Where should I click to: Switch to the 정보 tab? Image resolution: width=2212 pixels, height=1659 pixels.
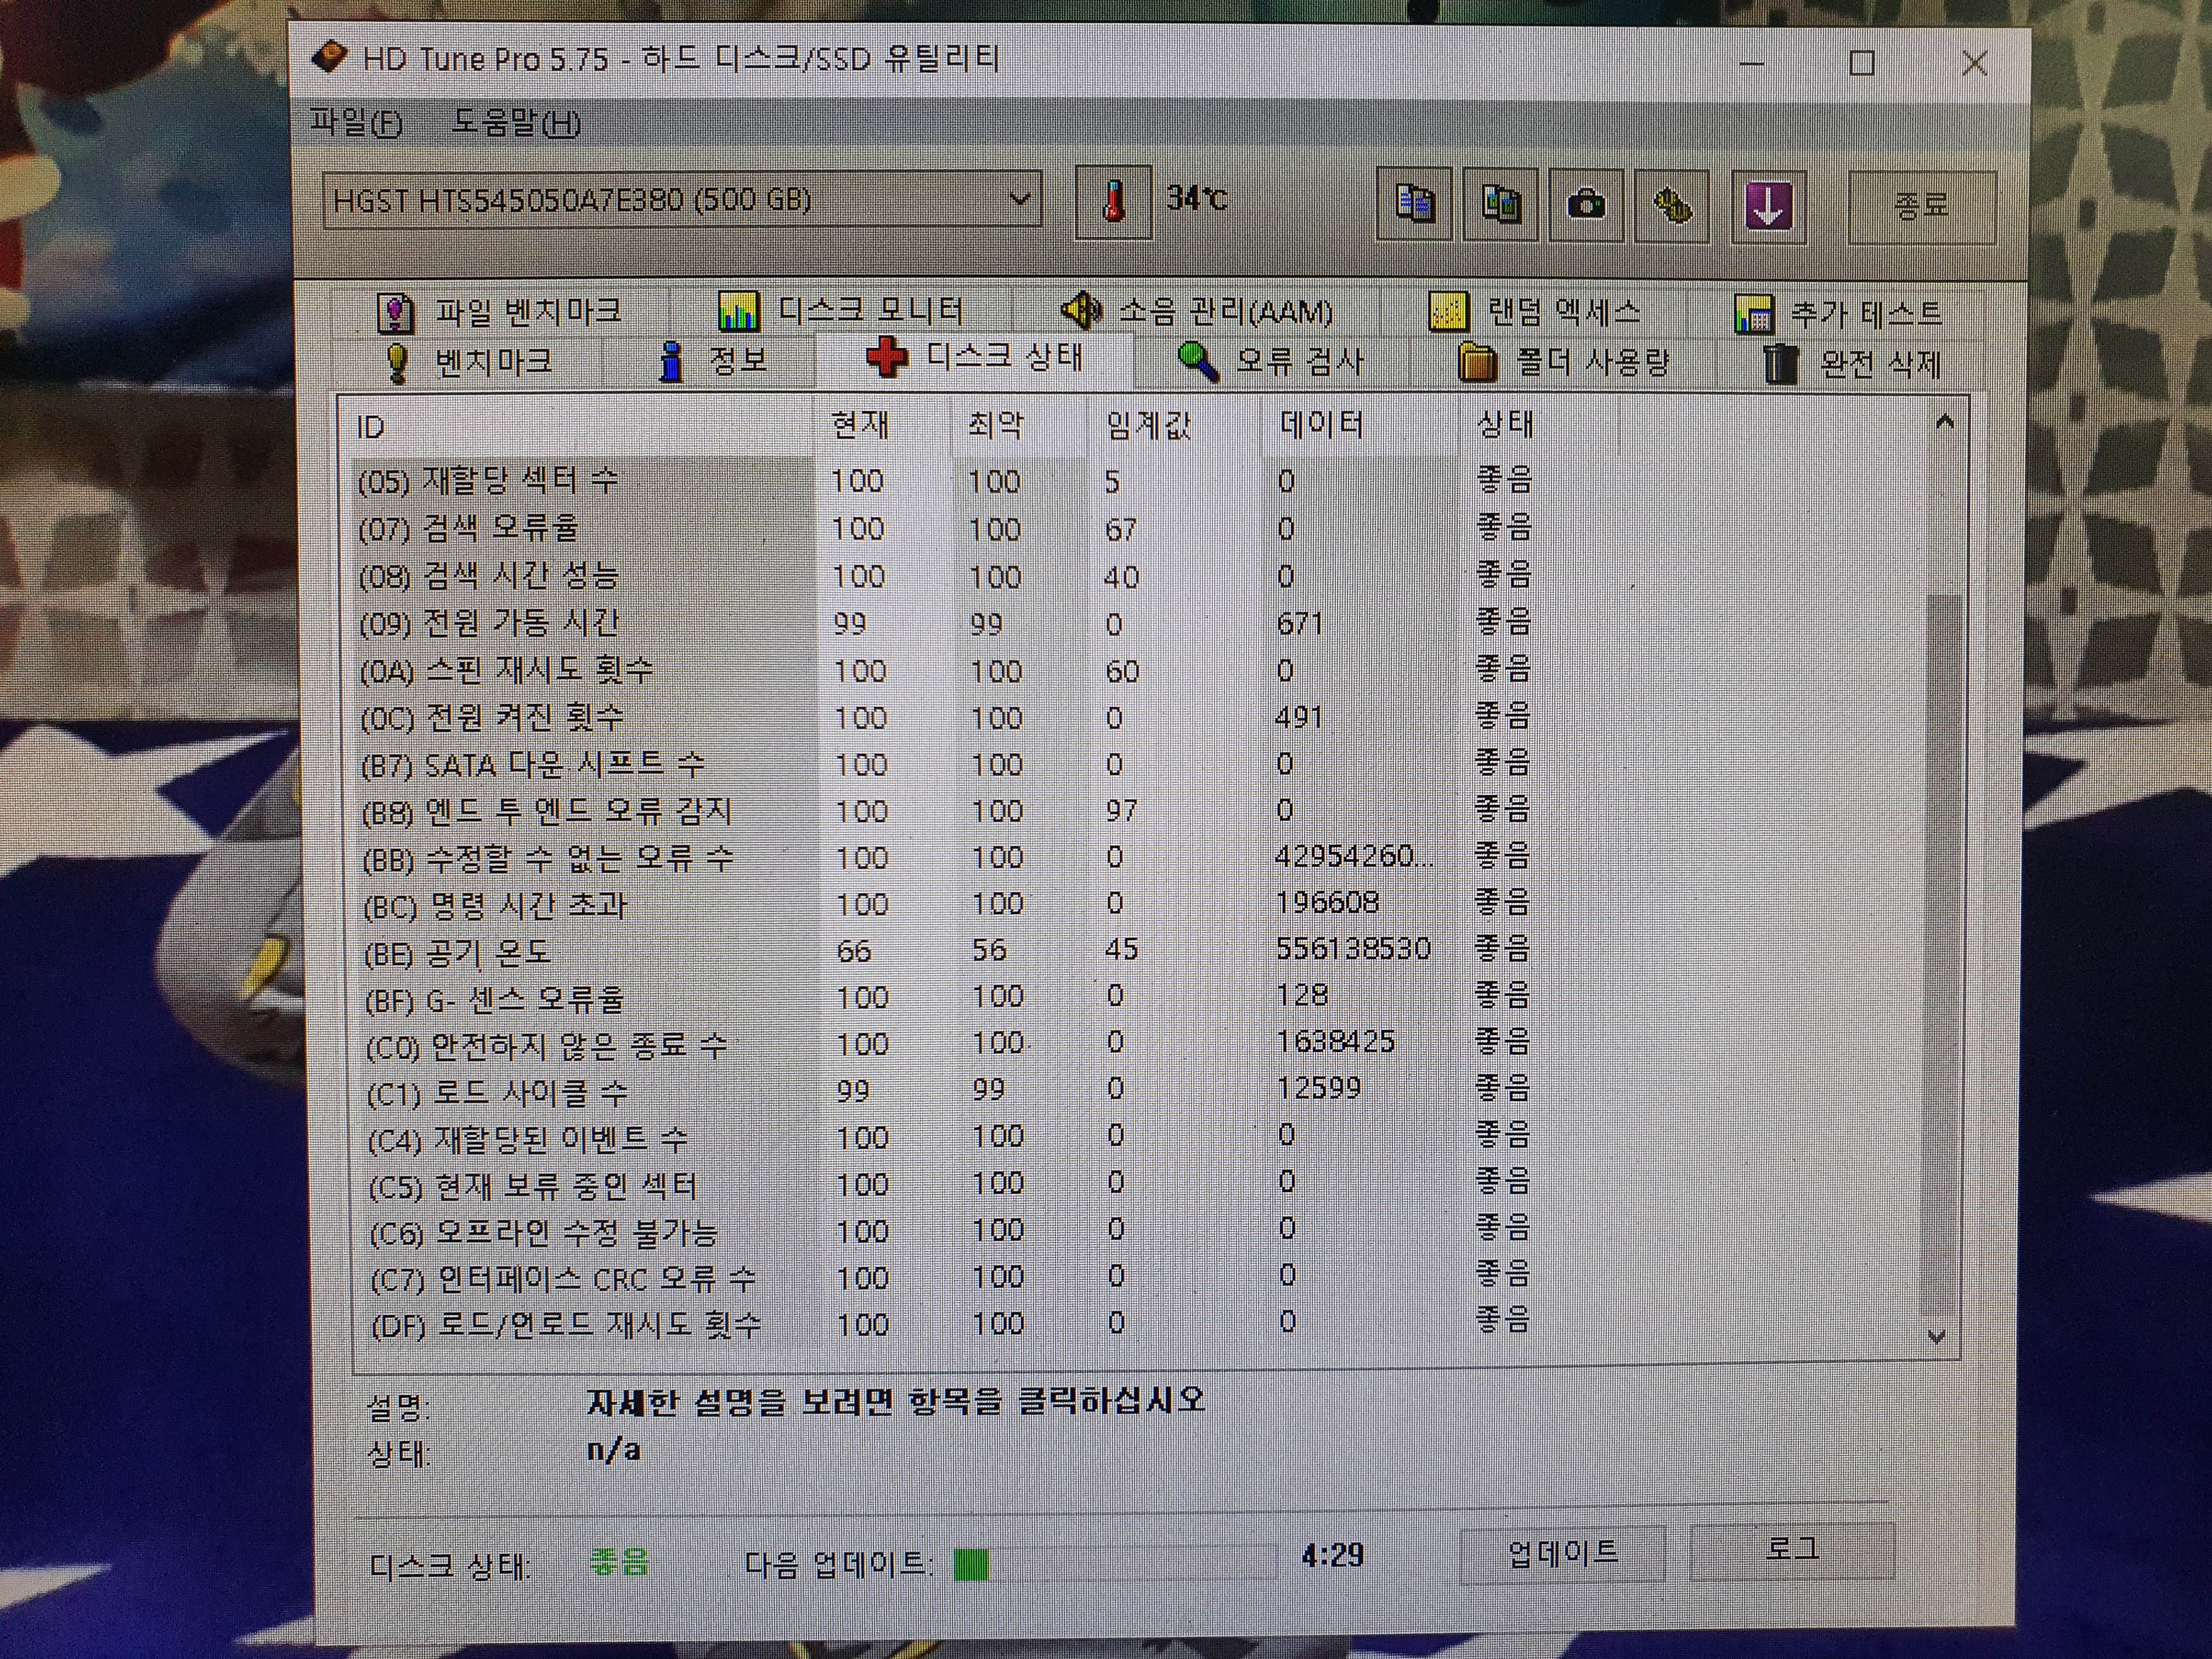tap(713, 360)
